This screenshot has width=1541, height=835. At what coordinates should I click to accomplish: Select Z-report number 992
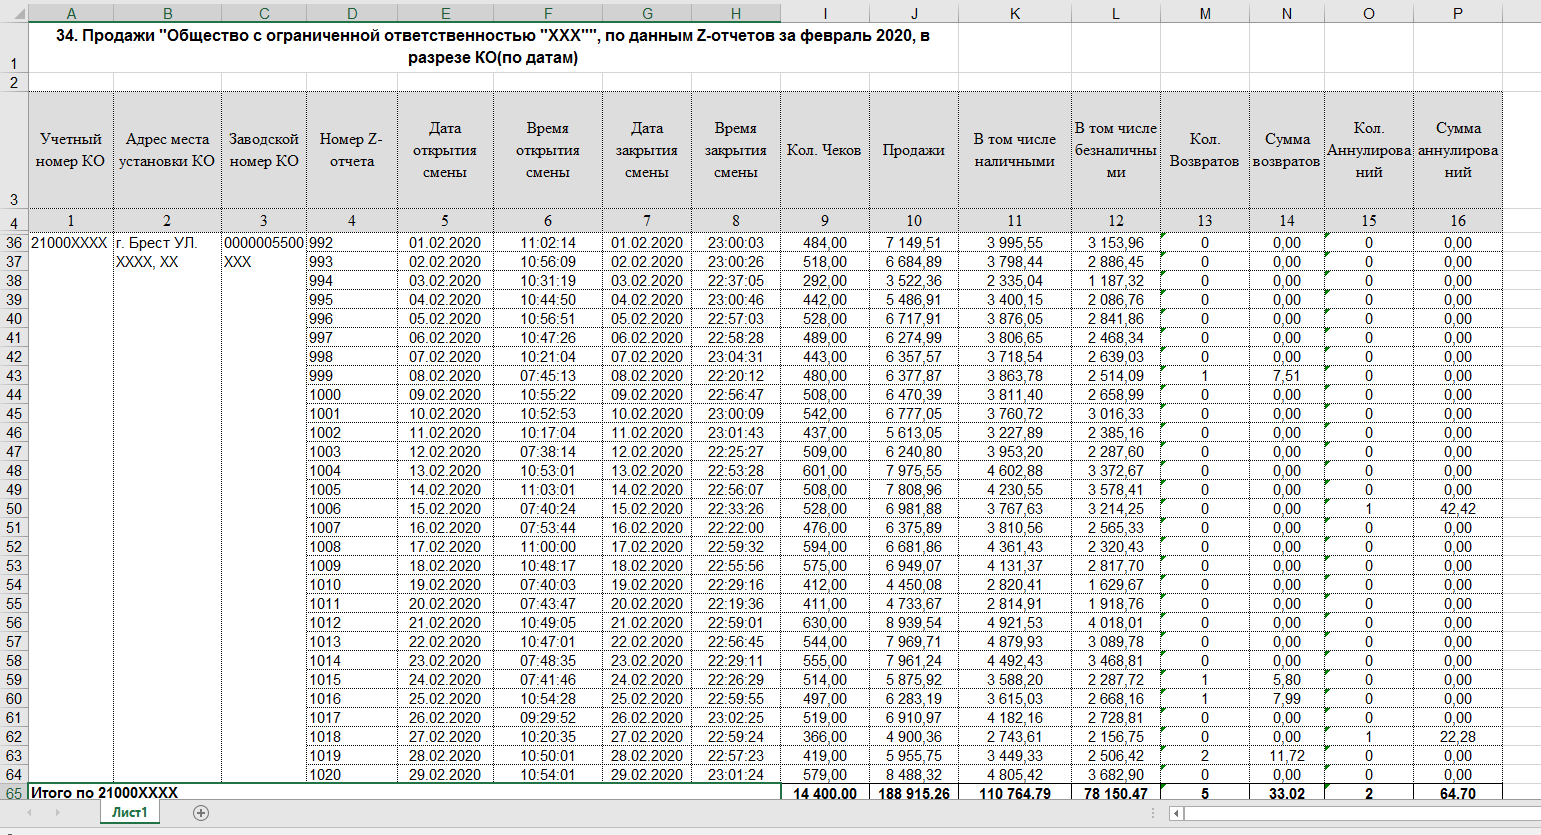tap(352, 243)
